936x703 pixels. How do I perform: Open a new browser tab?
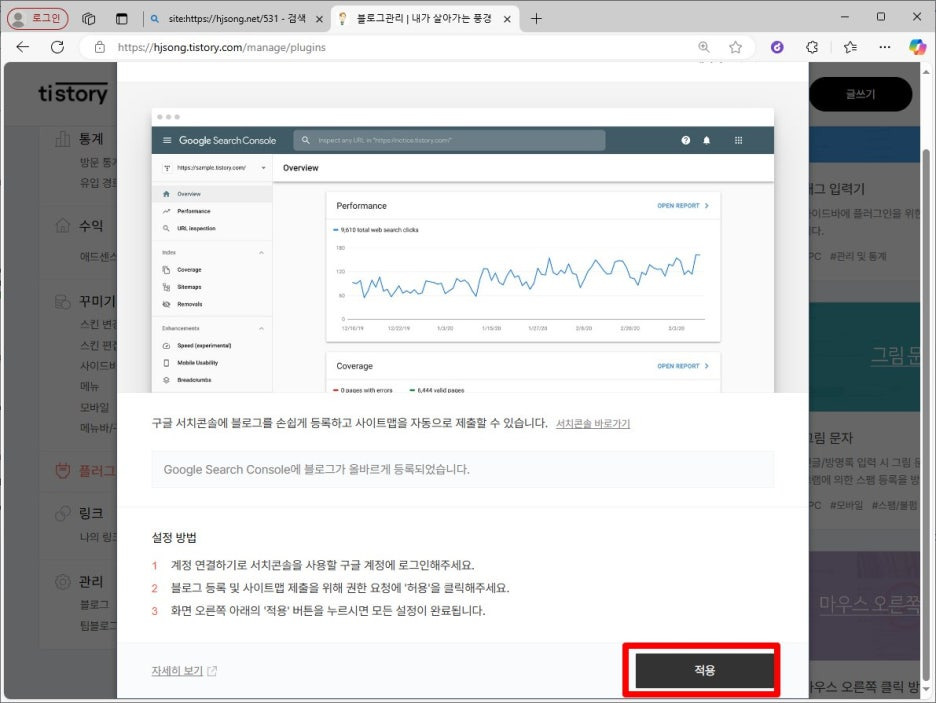click(536, 19)
